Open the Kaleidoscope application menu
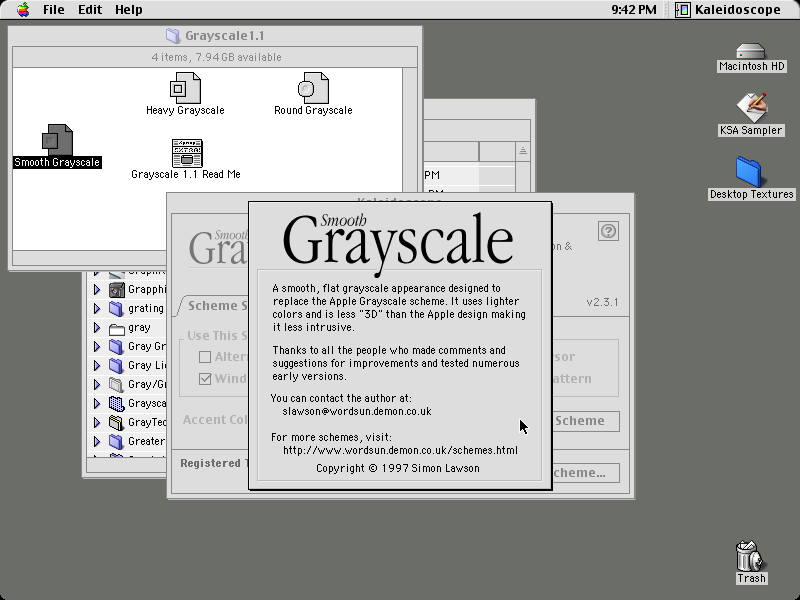Viewport: 800px width, 600px height. [728, 10]
